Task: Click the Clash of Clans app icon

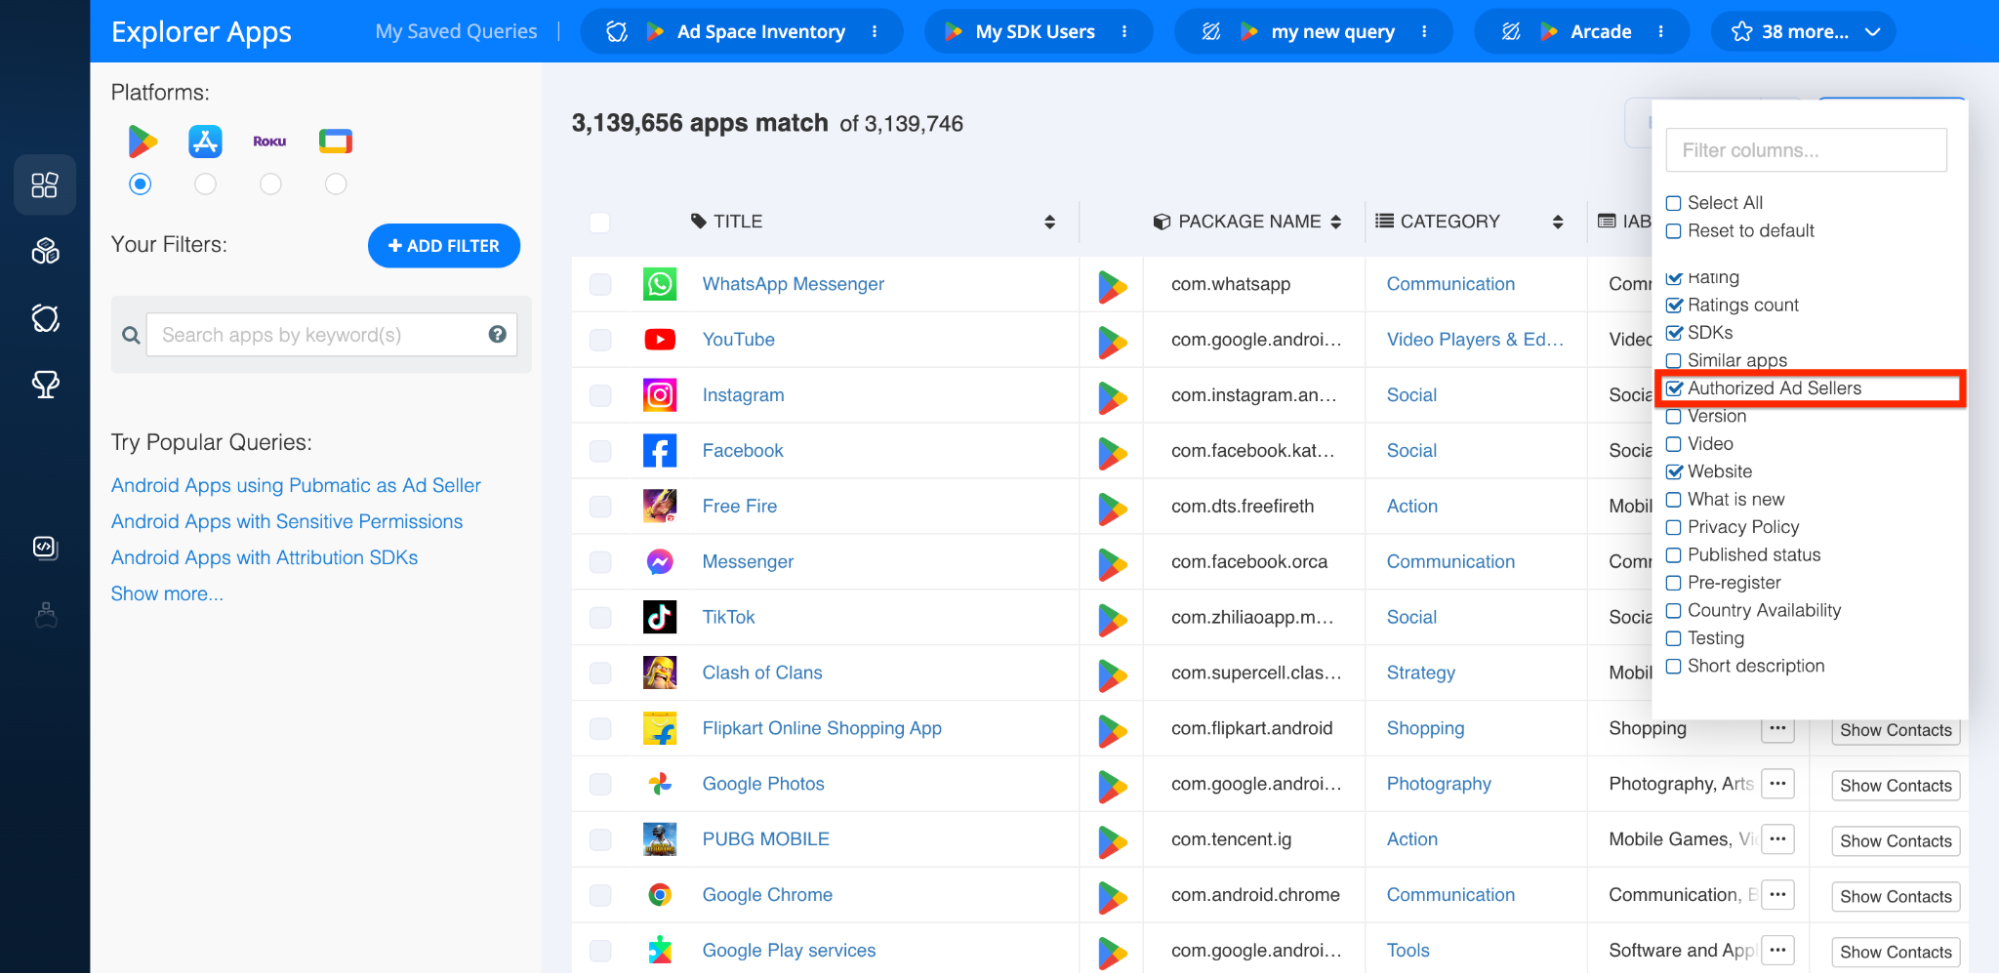Action: (x=660, y=673)
